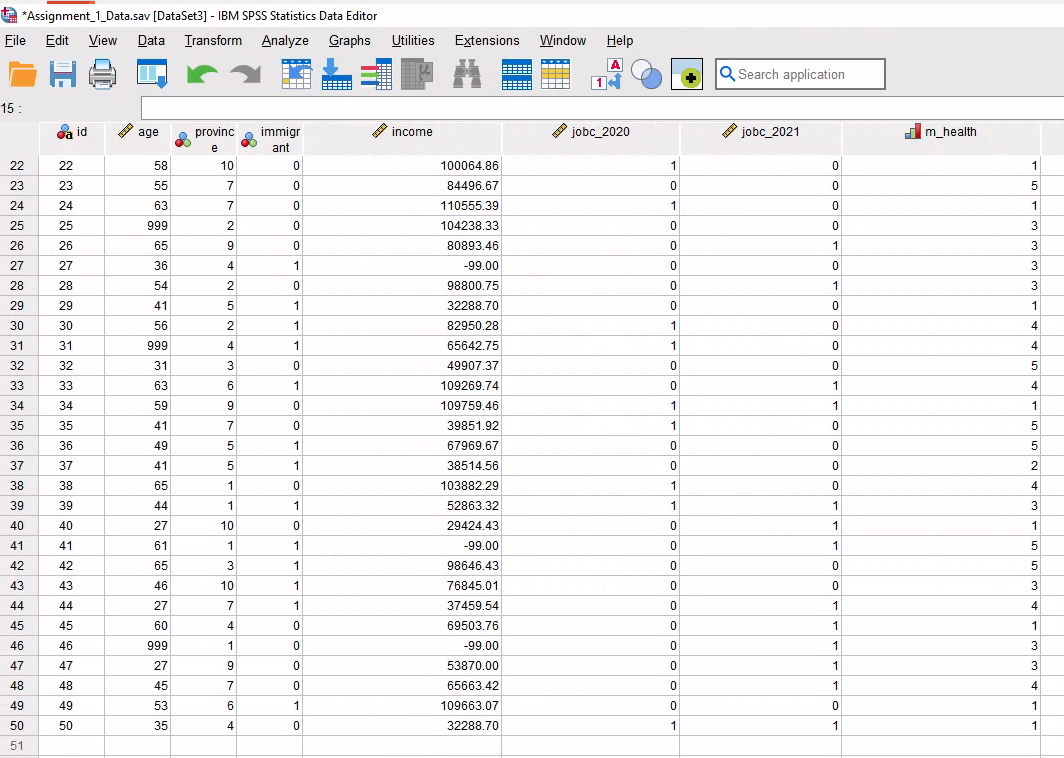Open the Transform menu
Viewport: 1064px width, 758px height.
tap(213, 41)
